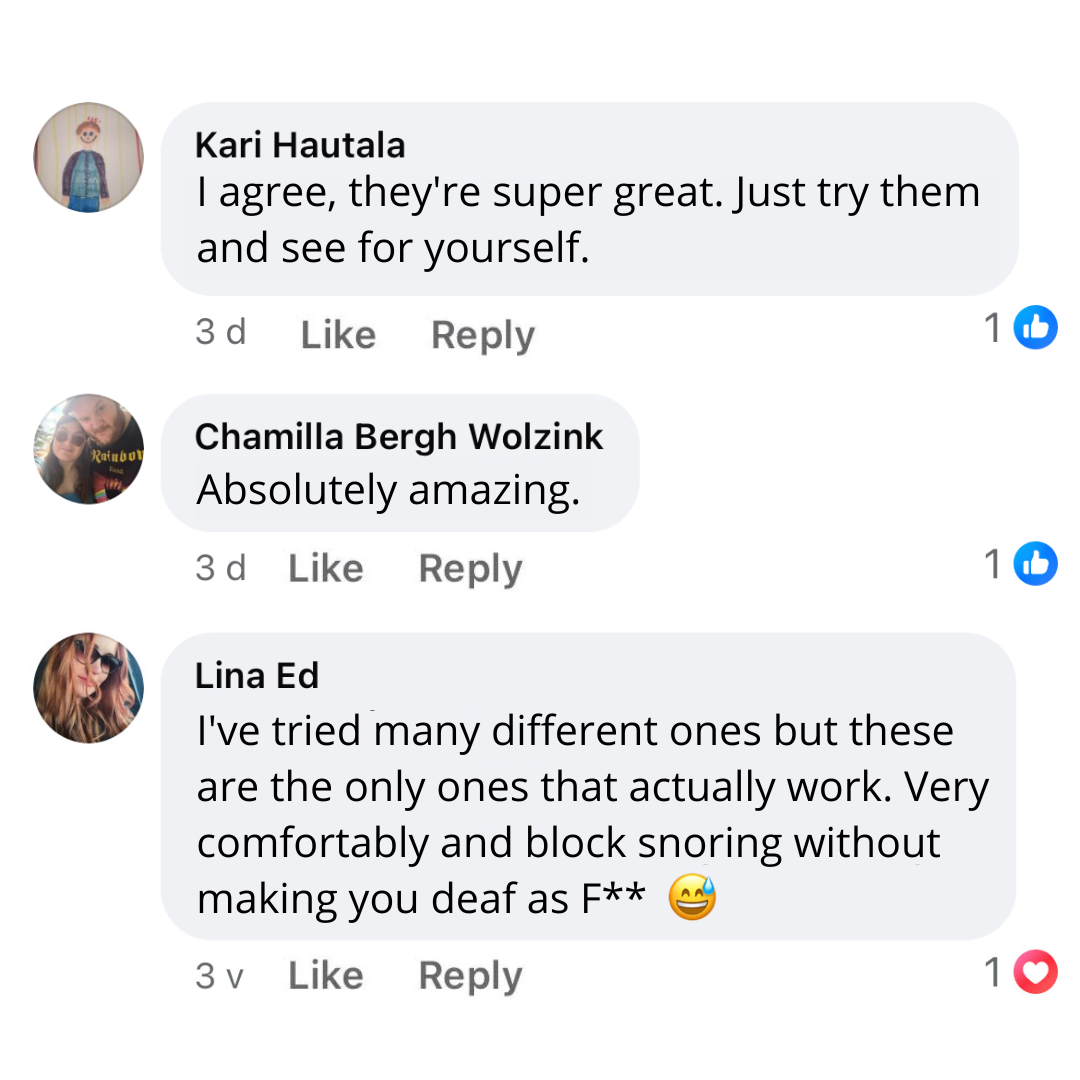Reply to Kari Hautala's comment
Viewport: 1080px width, 1080px height.
pyautogui.click(x=483, y=335)
